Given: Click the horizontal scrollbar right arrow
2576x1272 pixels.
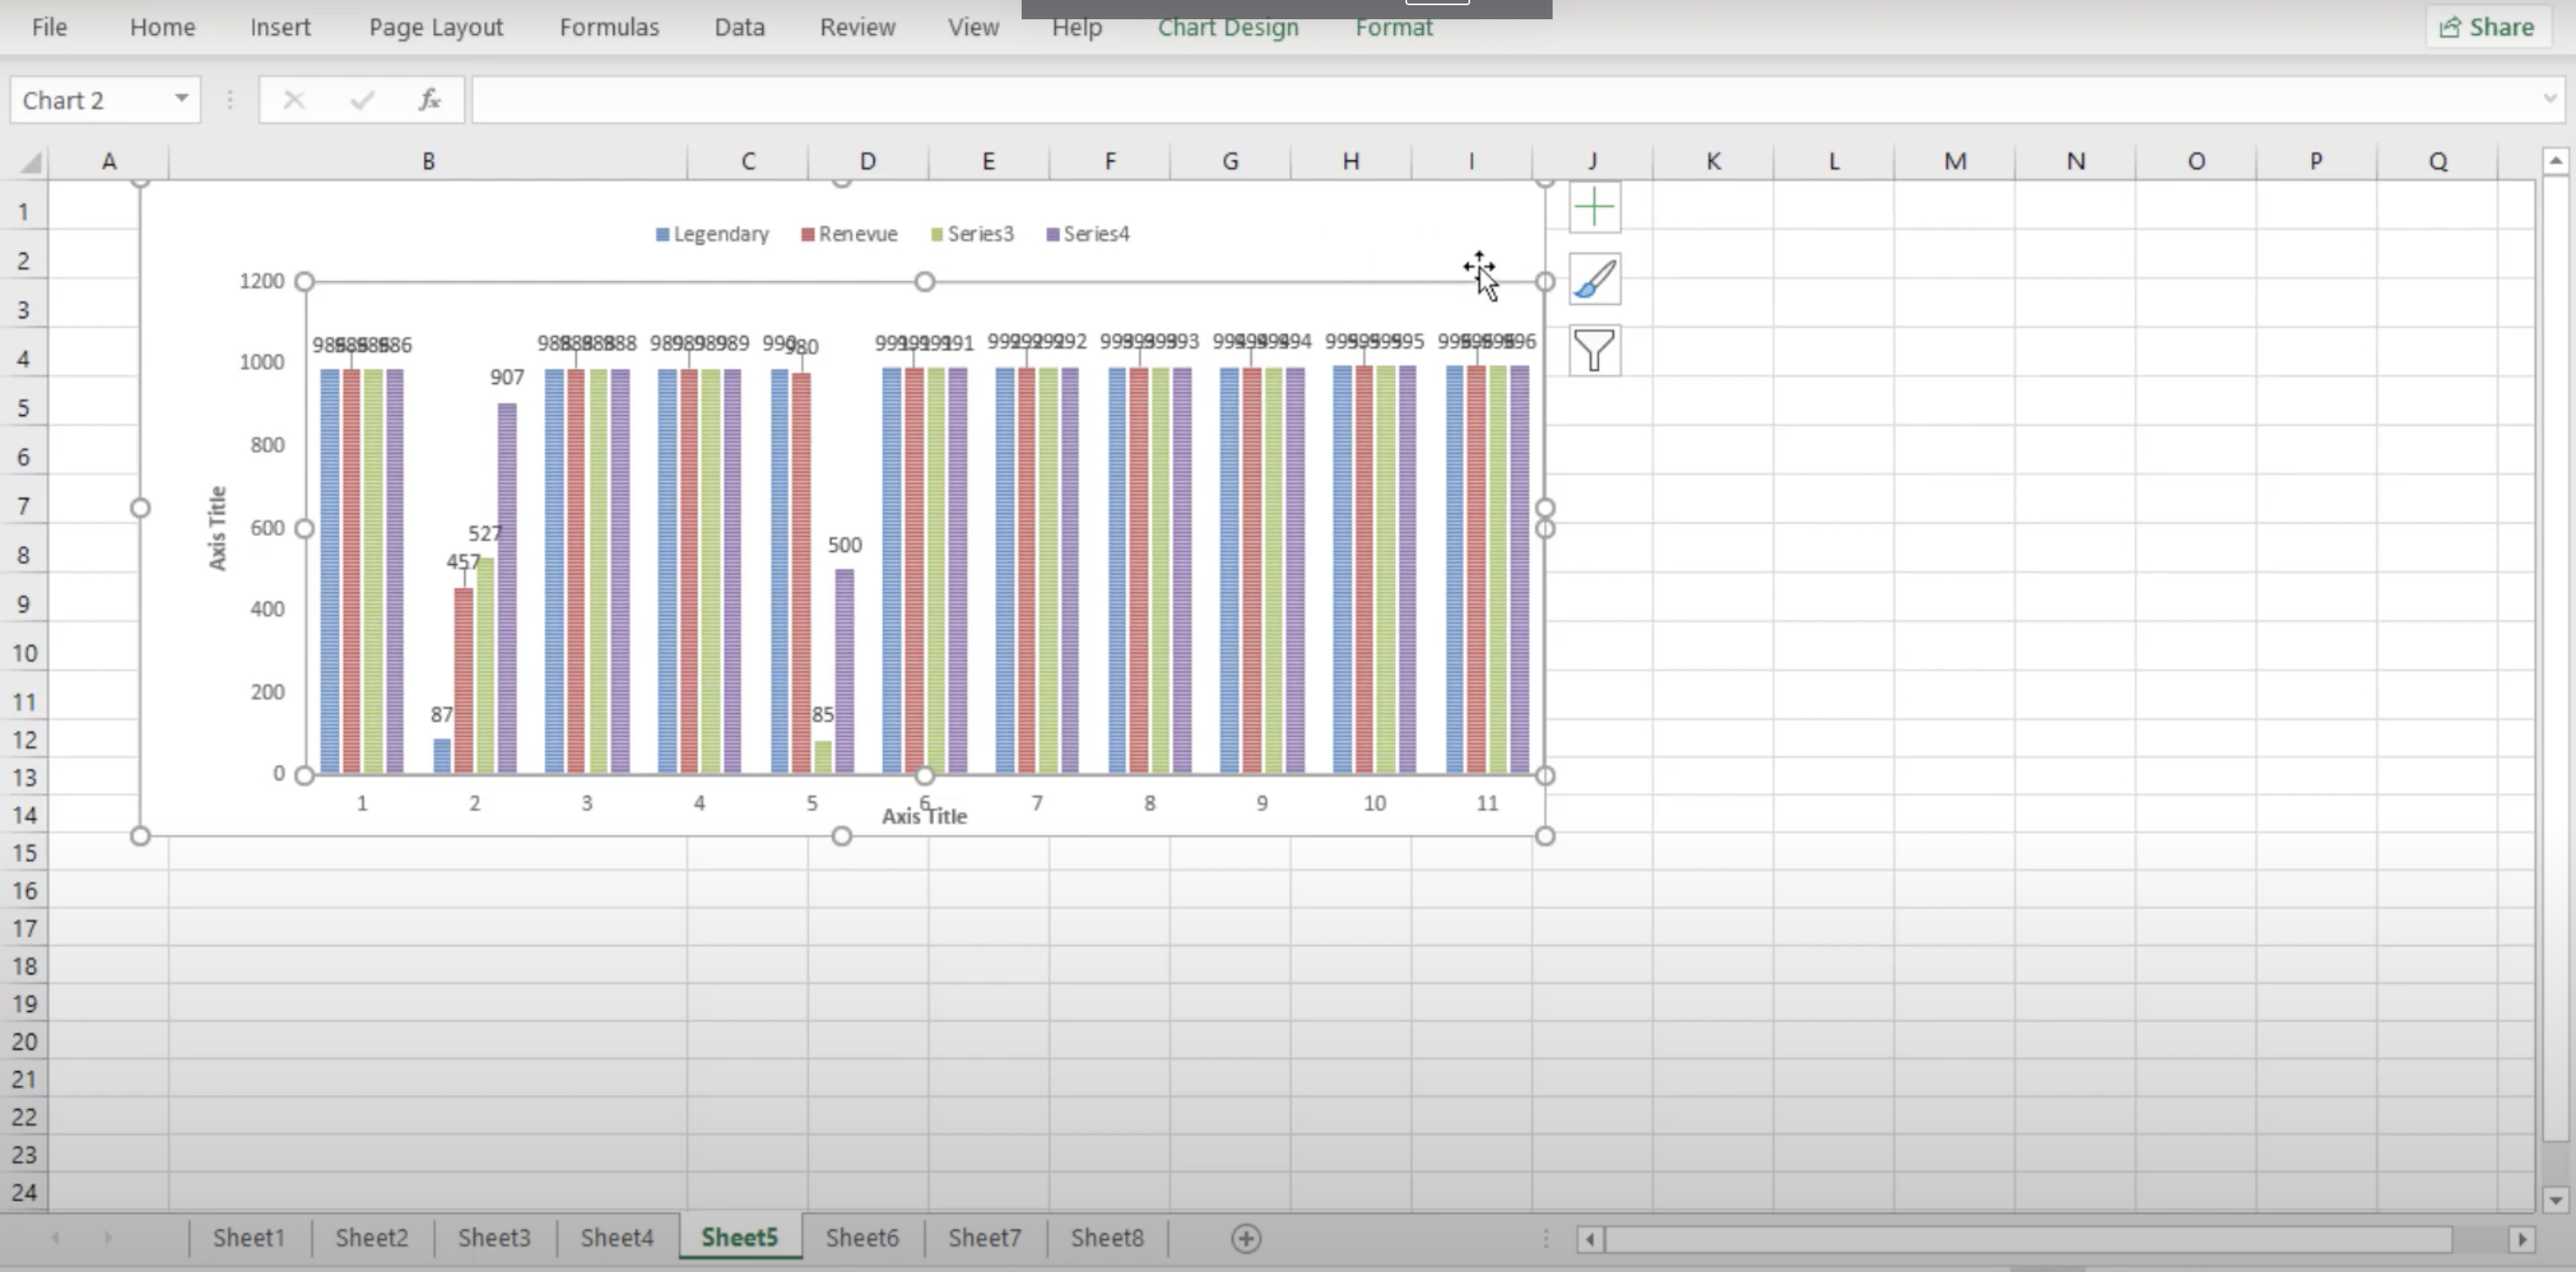Looking at the screenshot, I should [x=2522, y=1239].
